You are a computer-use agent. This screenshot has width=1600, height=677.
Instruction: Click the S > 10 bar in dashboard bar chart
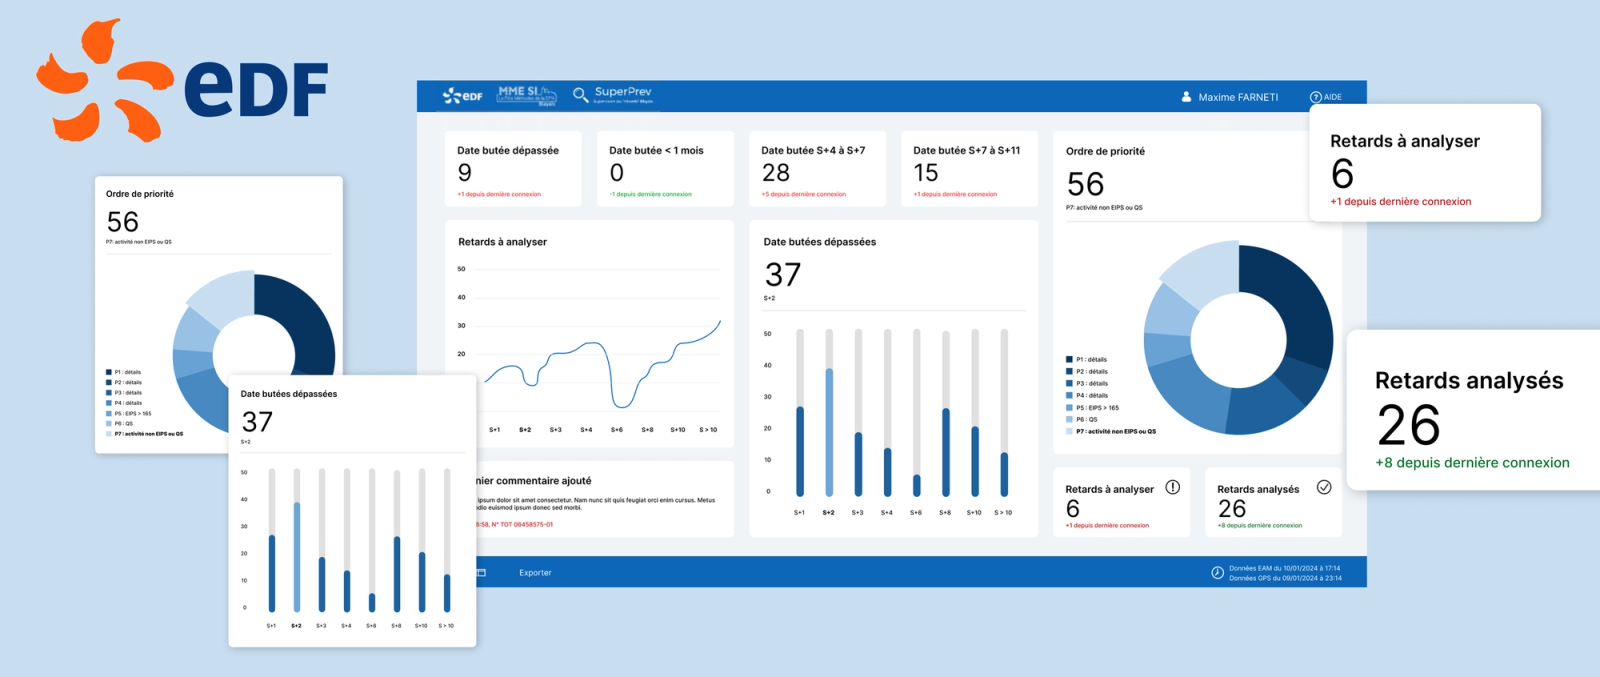(1004, 474)
